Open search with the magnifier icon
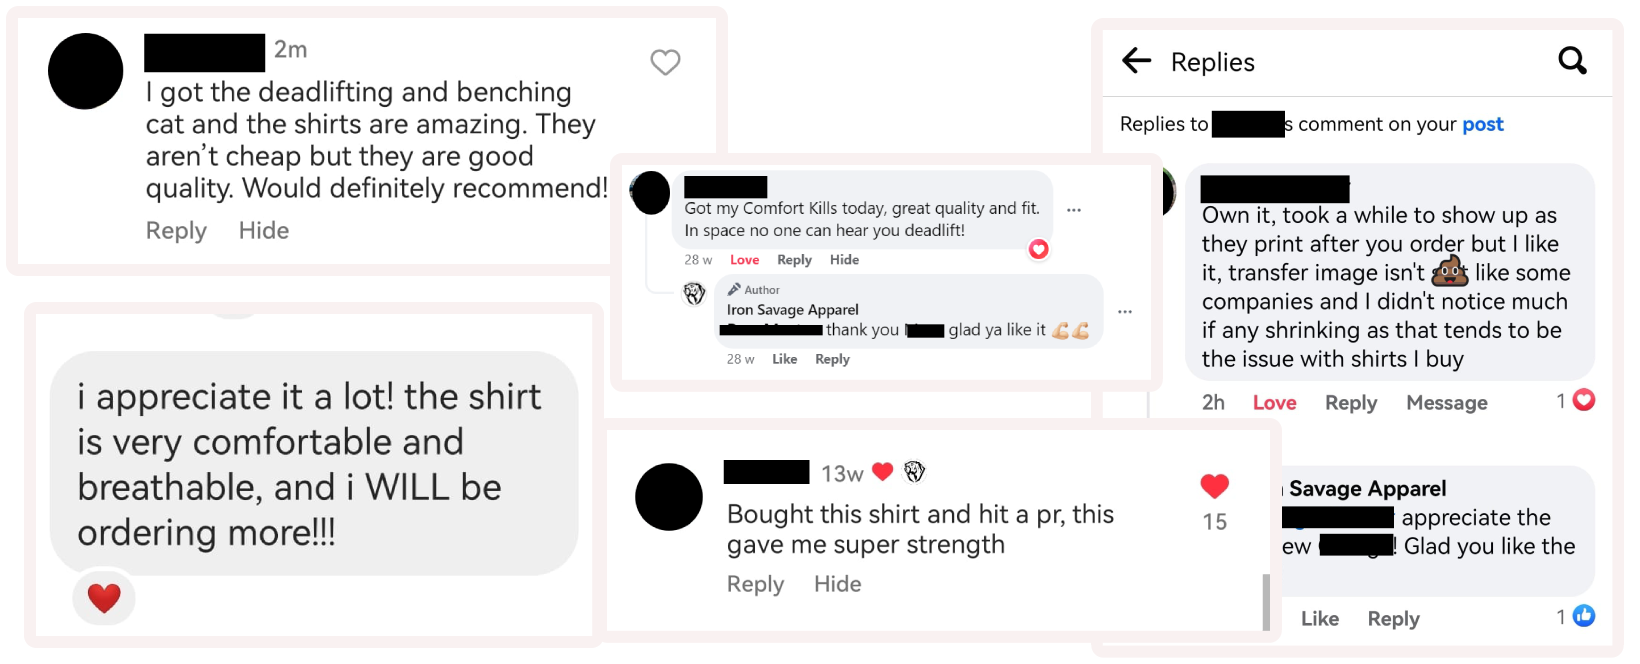 tap(1573, 61)
